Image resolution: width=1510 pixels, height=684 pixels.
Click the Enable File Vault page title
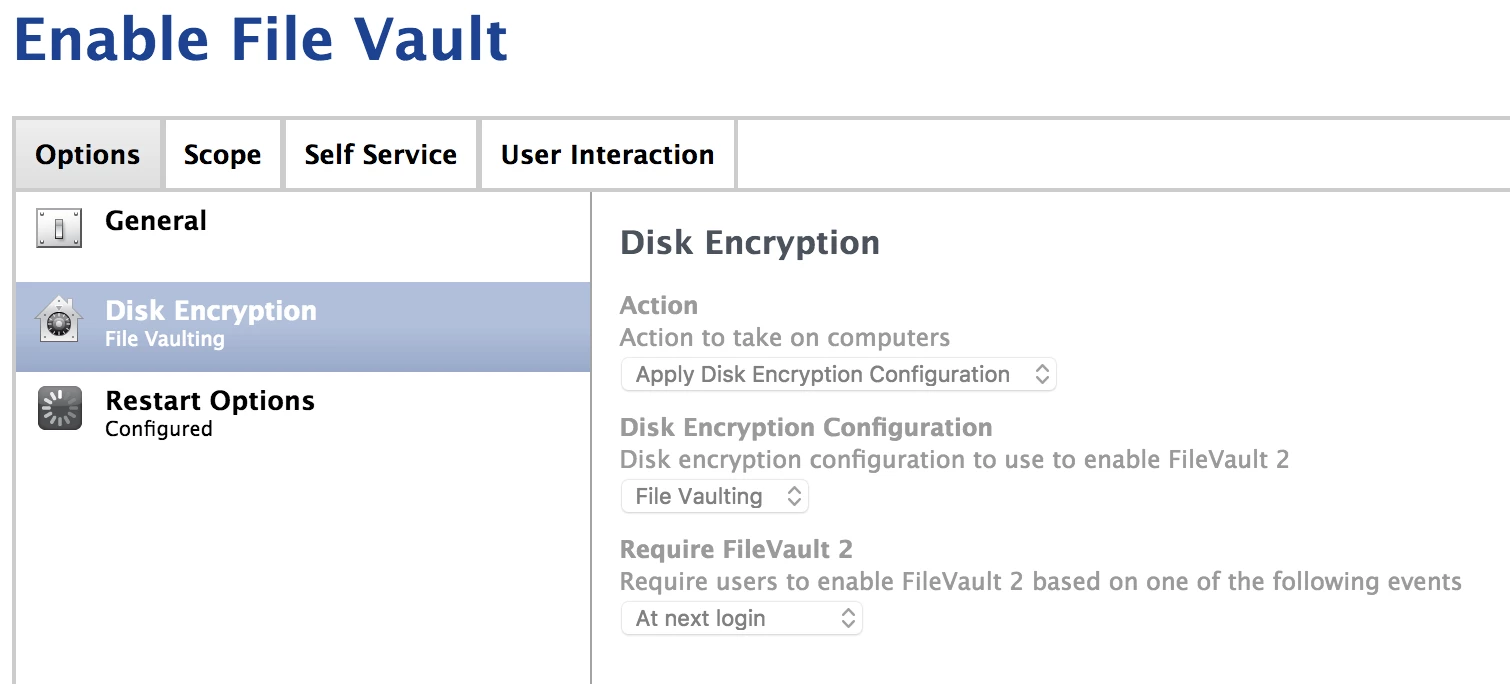[261, 40]
